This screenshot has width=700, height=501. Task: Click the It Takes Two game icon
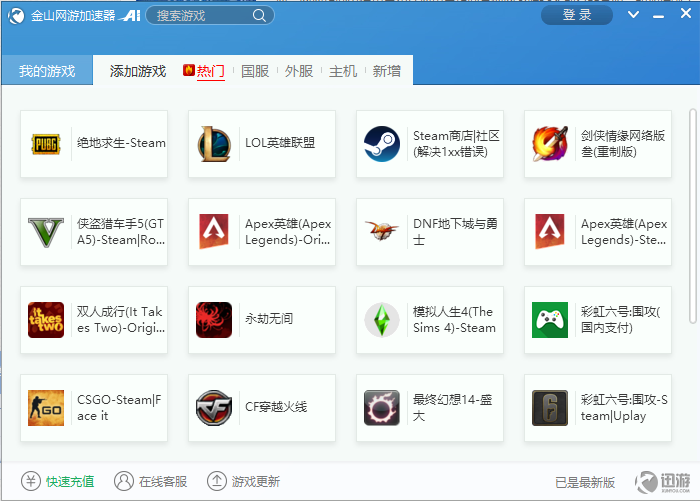coord(46,320)
